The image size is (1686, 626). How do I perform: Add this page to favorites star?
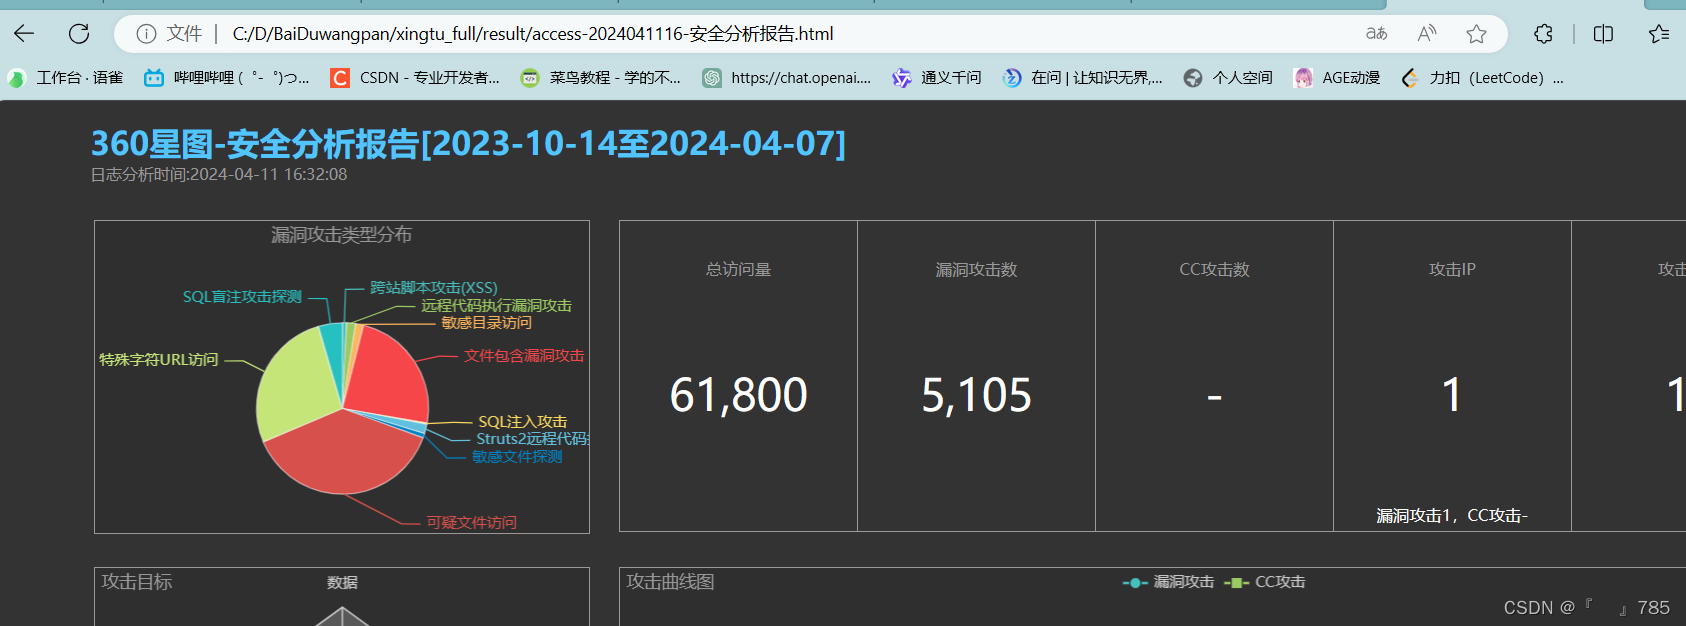[x=1476, y=34]
